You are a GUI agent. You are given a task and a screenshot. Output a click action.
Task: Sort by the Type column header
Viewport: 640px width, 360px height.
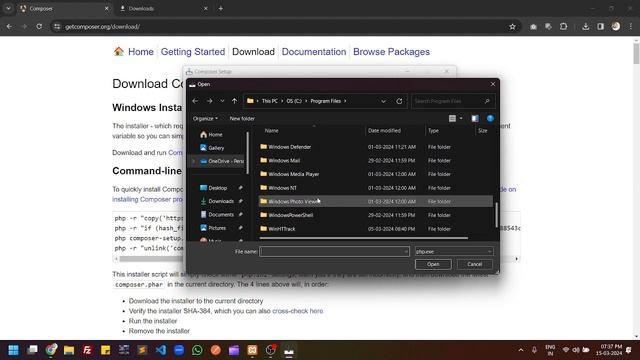click(x=433, y=131)
